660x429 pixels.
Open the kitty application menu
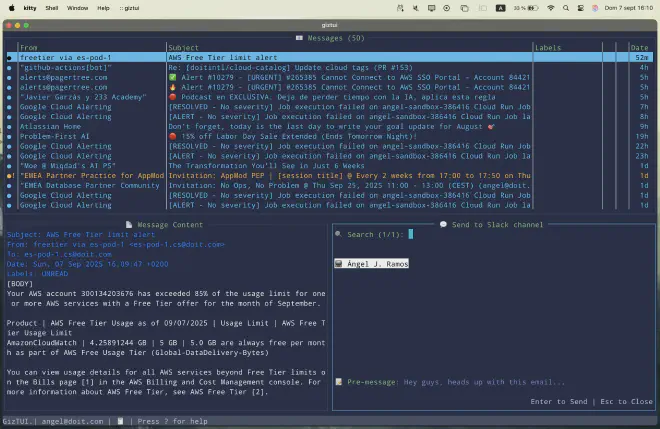[x=29, y=8]
